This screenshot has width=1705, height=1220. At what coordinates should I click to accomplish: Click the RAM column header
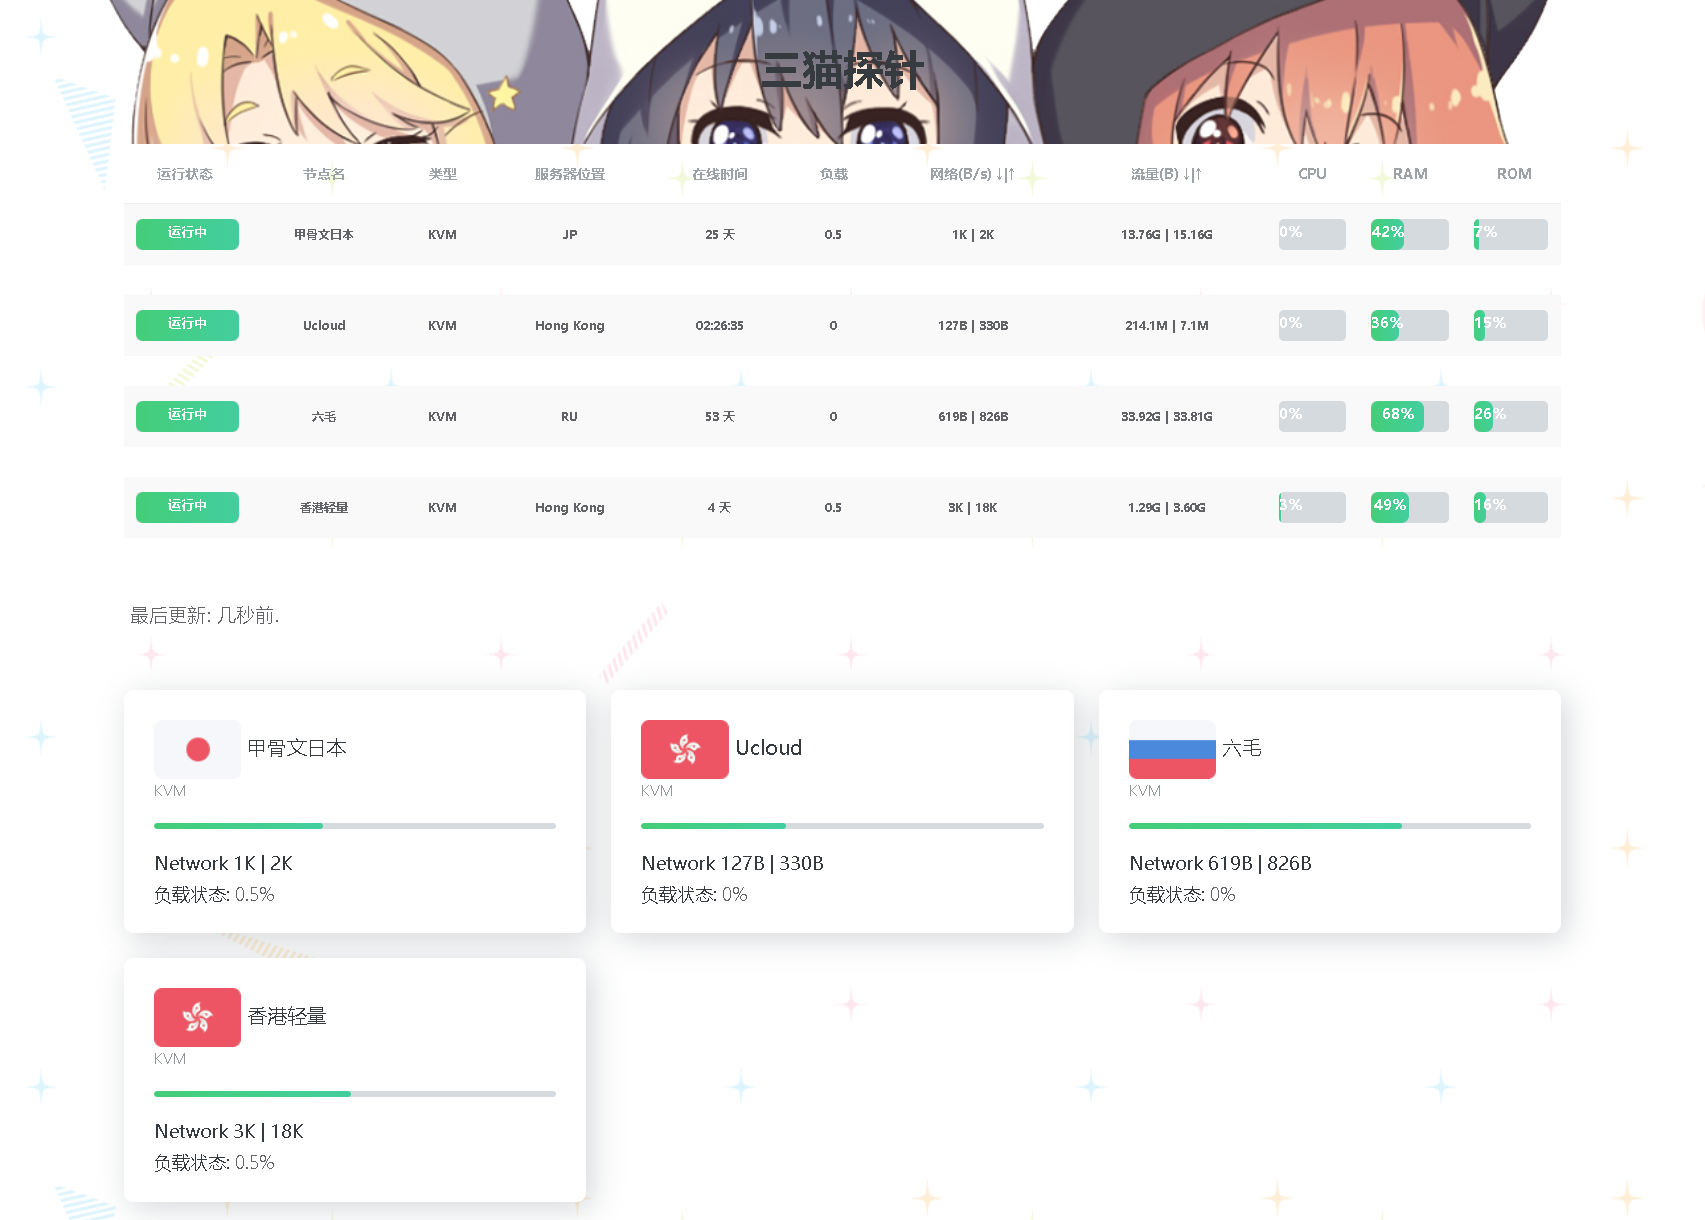[x=1410, y=174]
